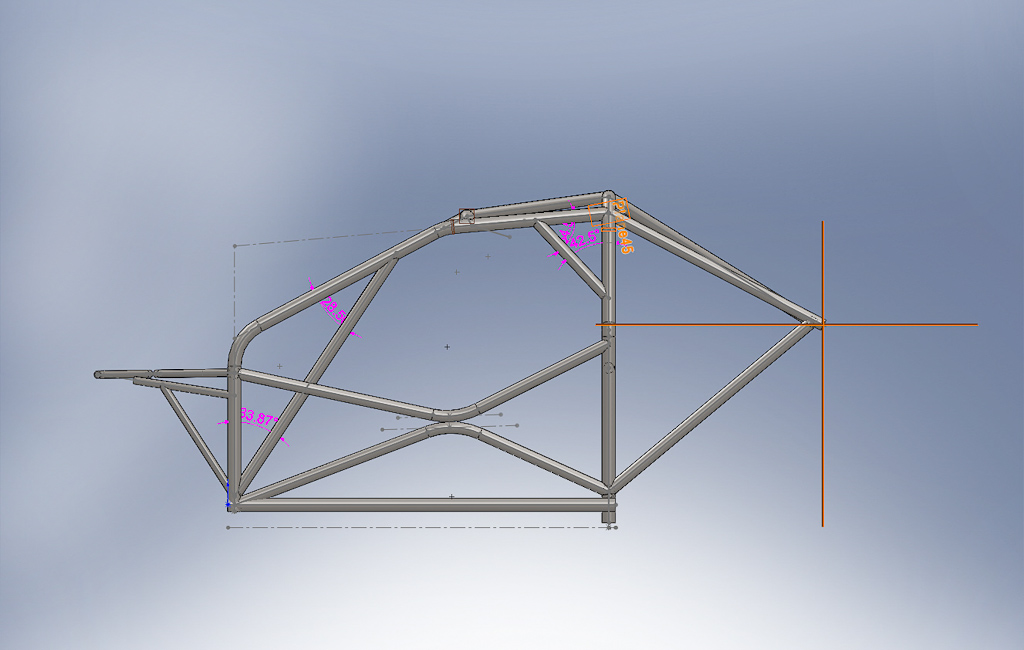The image size is (1024, 650).
Task: Select the small mounting bracket on top tube
Action: [x=467, y=214]
